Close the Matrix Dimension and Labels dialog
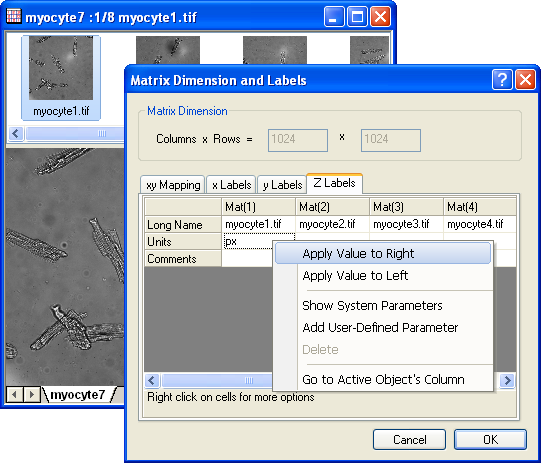Image resolution: width=541 pixels, height=463 pixels. [x=525, y=80]
